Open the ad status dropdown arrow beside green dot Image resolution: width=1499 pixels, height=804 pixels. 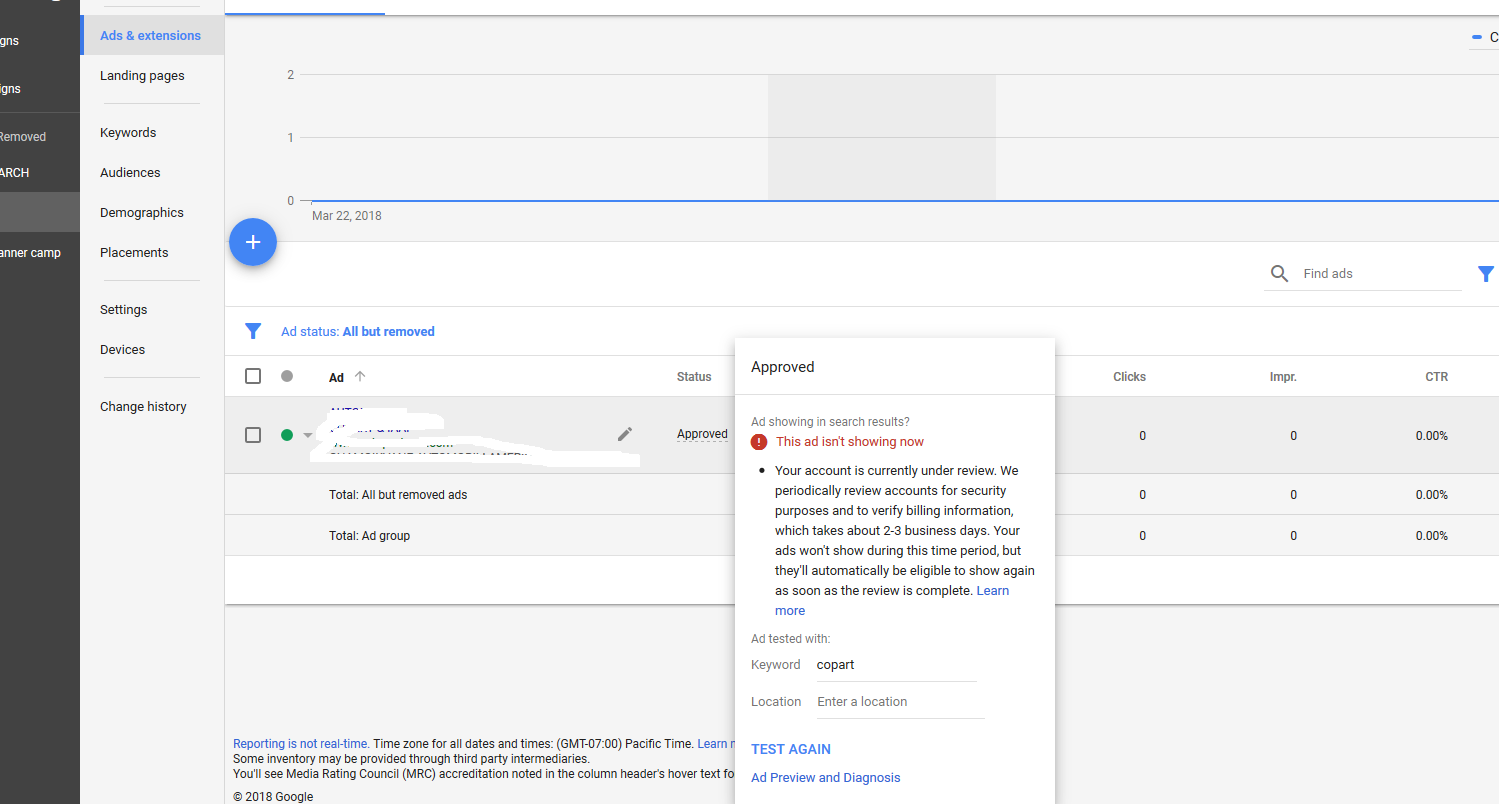click(308, 436)
